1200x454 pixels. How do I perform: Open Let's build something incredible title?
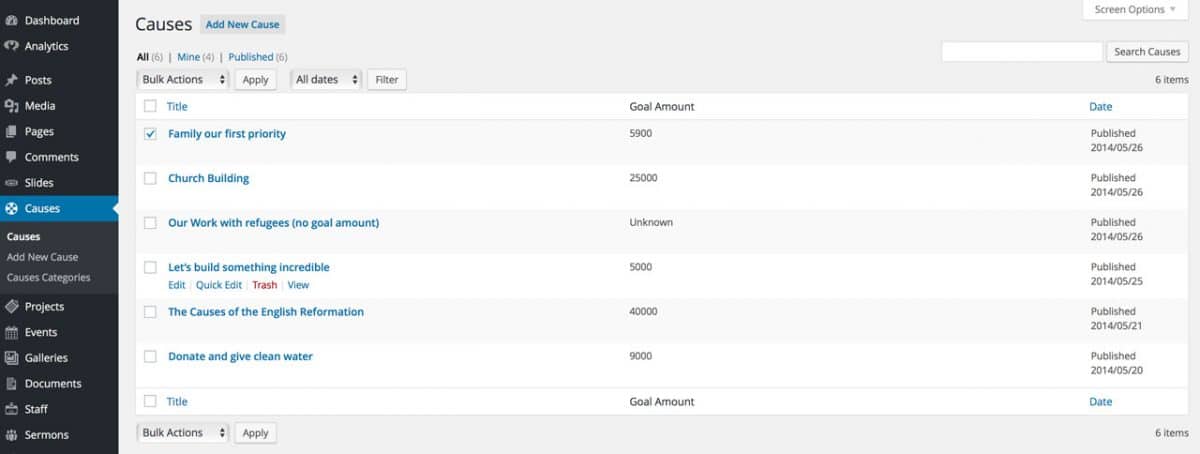pyautogui.click(x=248, y=267)
